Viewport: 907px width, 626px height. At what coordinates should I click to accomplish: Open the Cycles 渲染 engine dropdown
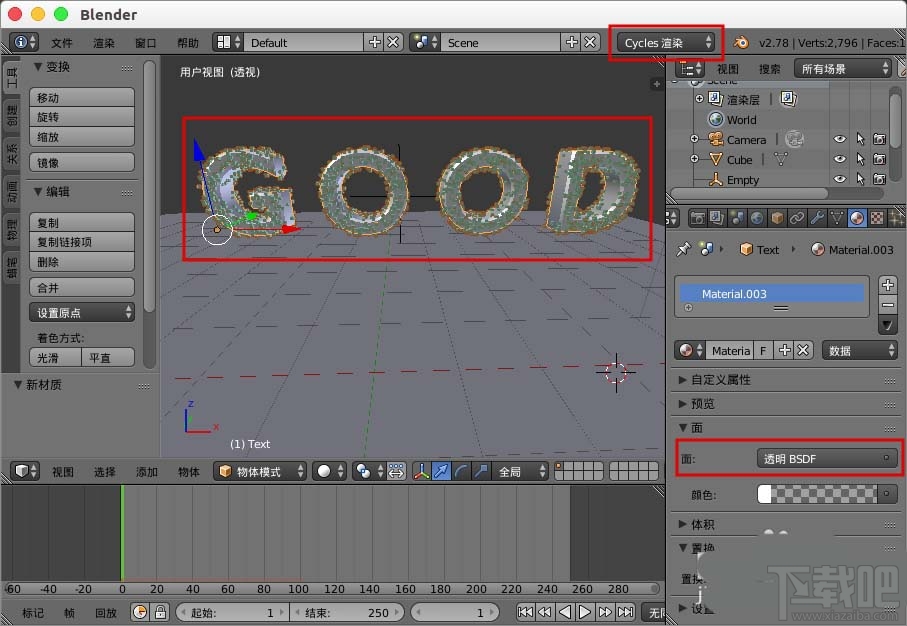(x=665, y=43)
